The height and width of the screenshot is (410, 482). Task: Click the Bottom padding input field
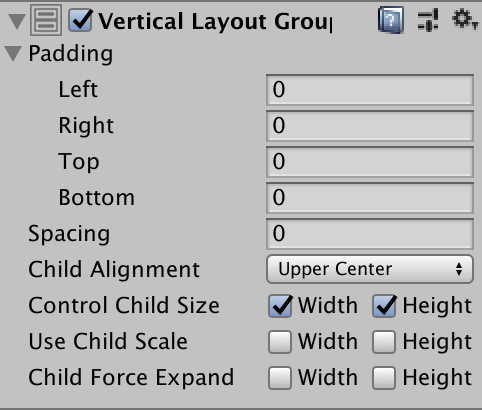(370, 198)
